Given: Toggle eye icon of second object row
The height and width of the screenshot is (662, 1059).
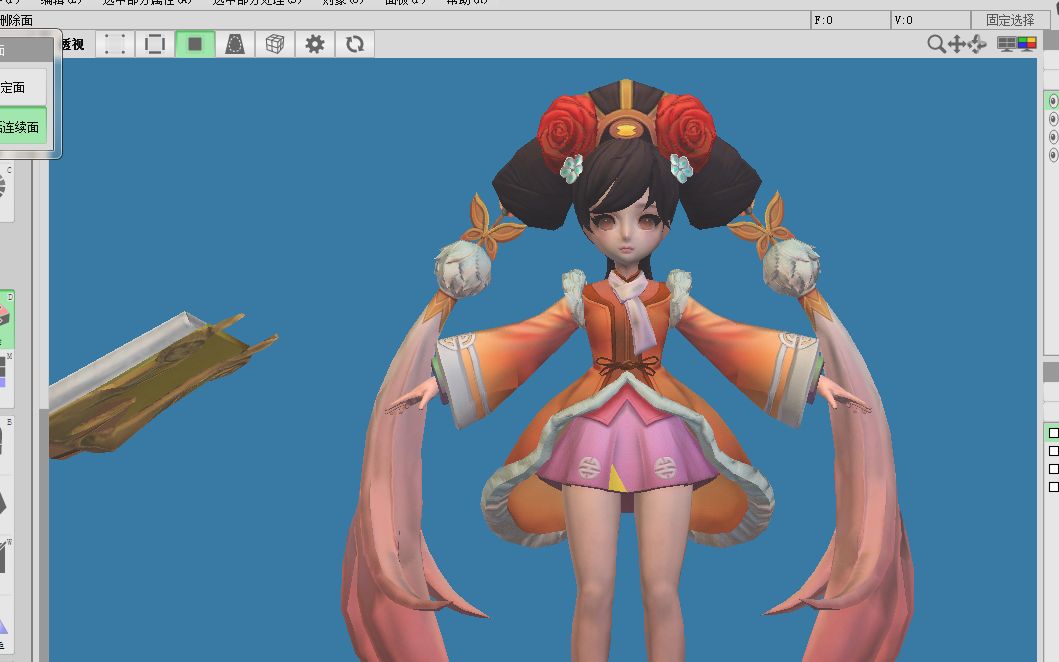Looking at the screenshot, I should (1053, 119).
